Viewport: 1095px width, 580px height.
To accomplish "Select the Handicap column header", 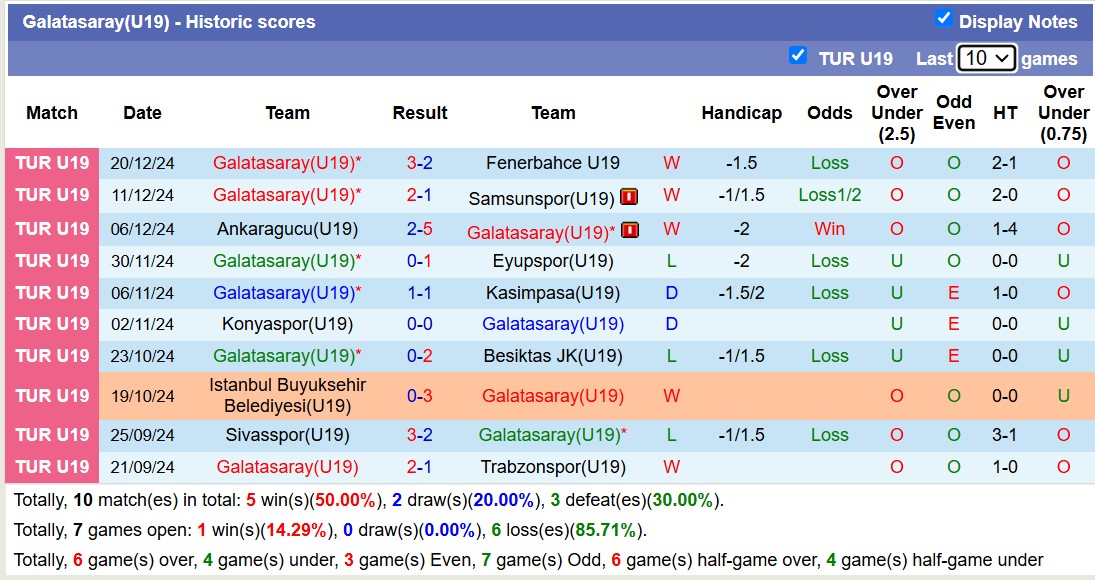I will coord(741,113).
